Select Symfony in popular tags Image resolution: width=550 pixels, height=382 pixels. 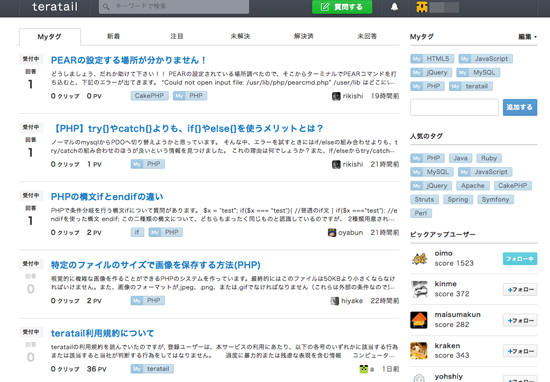point(495,200)
